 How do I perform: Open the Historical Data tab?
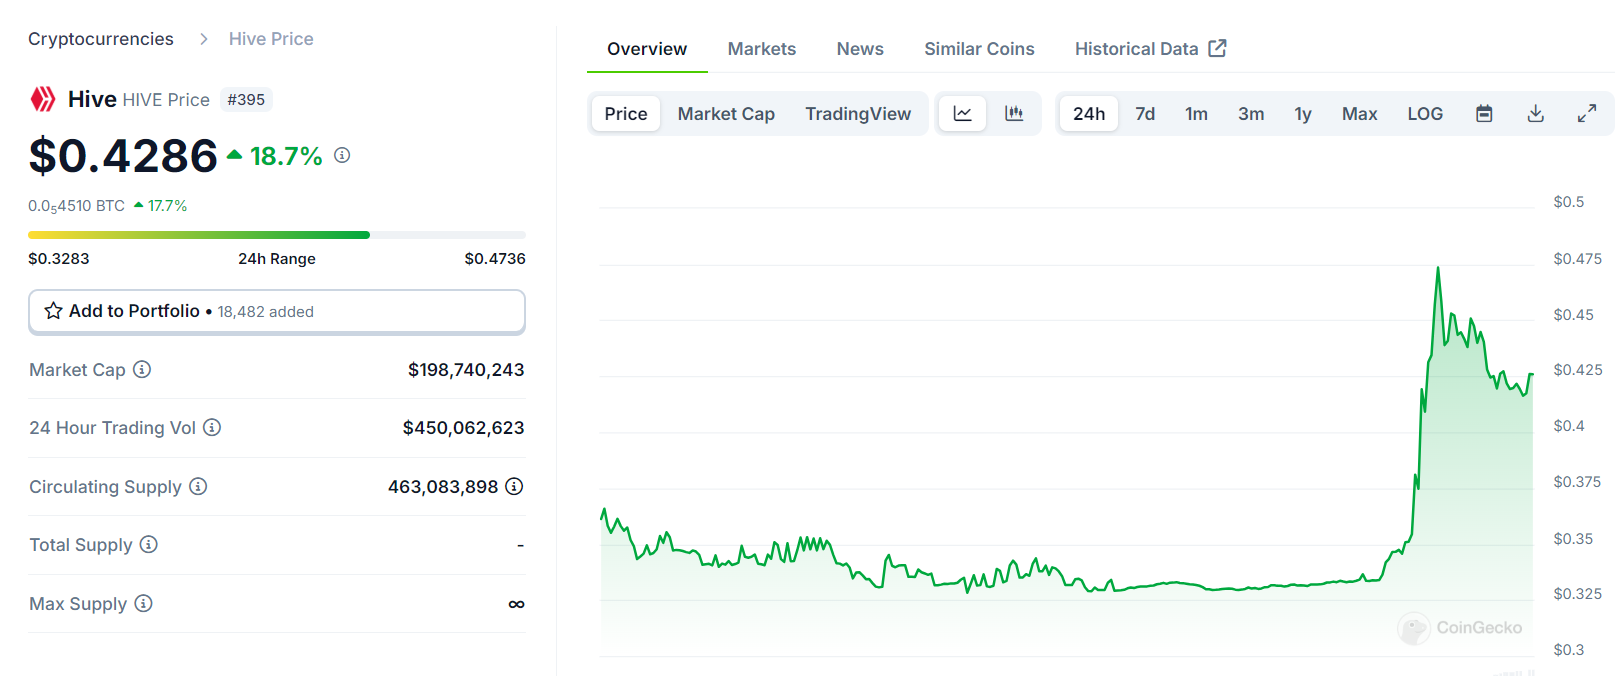point(1150,49)
